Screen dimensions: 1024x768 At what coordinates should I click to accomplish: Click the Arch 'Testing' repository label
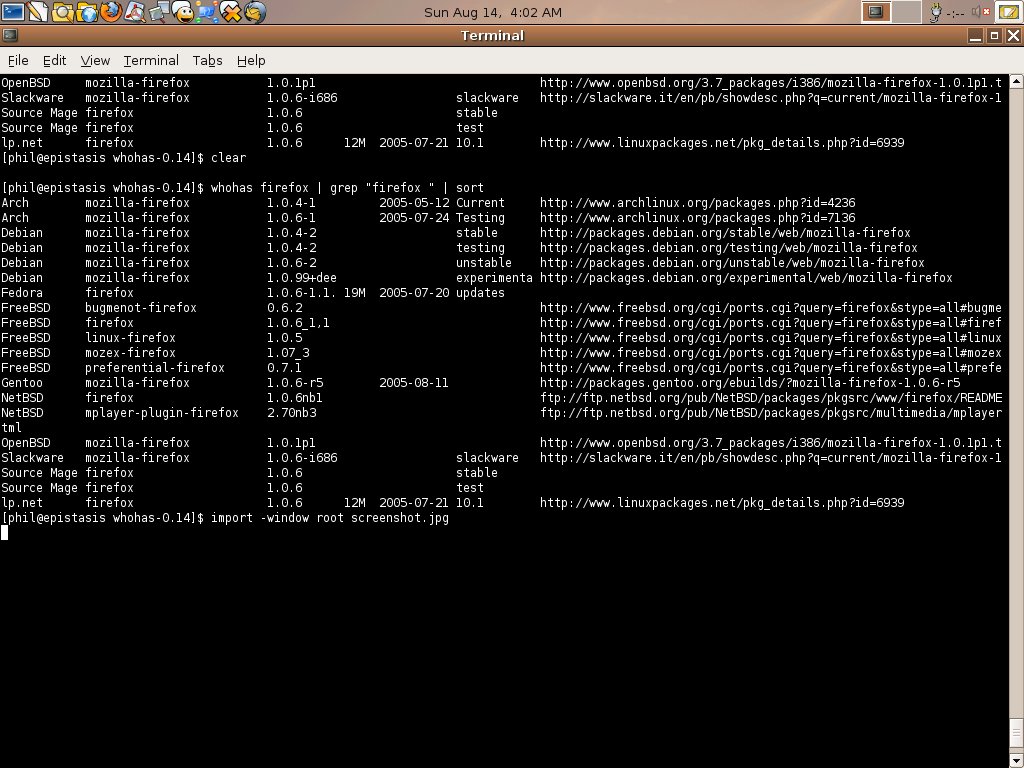[x=480, y=218]
